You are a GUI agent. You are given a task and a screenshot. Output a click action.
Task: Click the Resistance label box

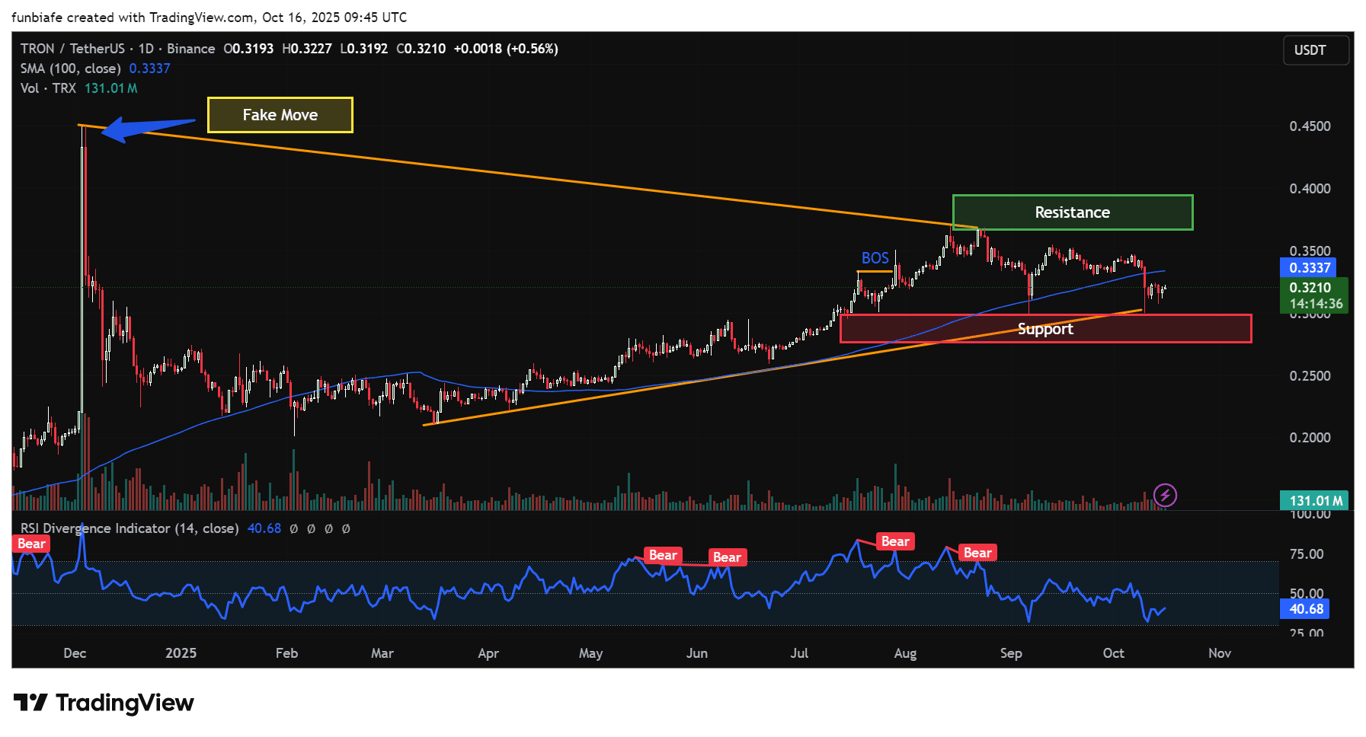1072,212
